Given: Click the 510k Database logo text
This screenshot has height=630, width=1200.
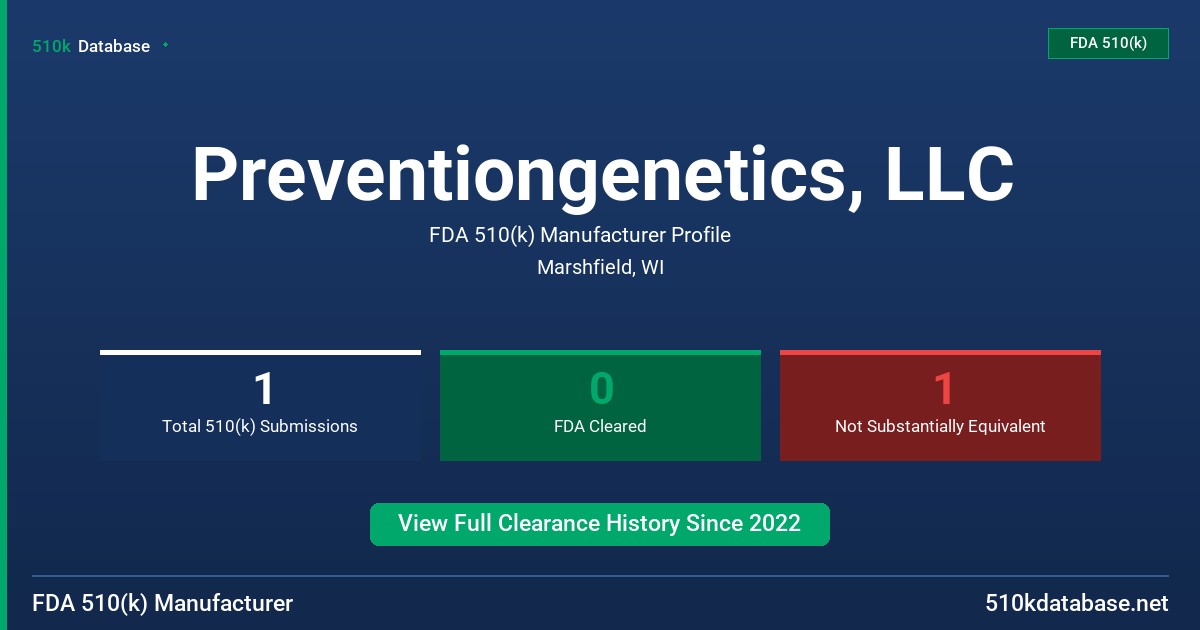Looking at the screenshot, I should pyautogui.click(x=91, y=46).
